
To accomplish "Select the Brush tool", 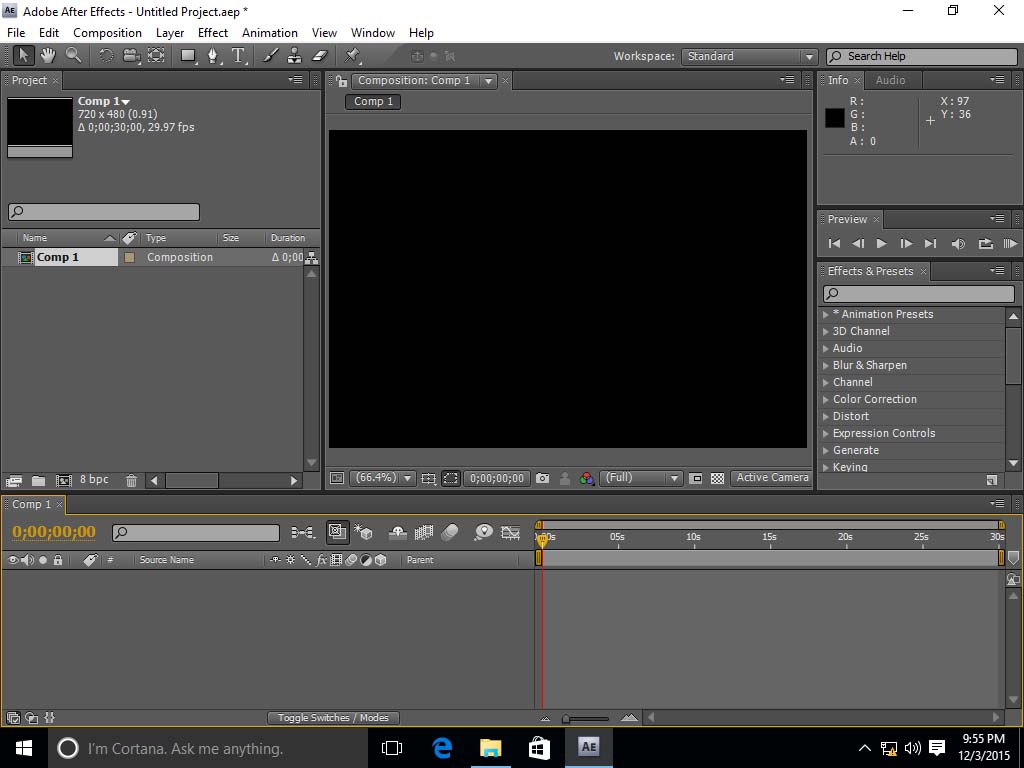I will tap(270, 56).
